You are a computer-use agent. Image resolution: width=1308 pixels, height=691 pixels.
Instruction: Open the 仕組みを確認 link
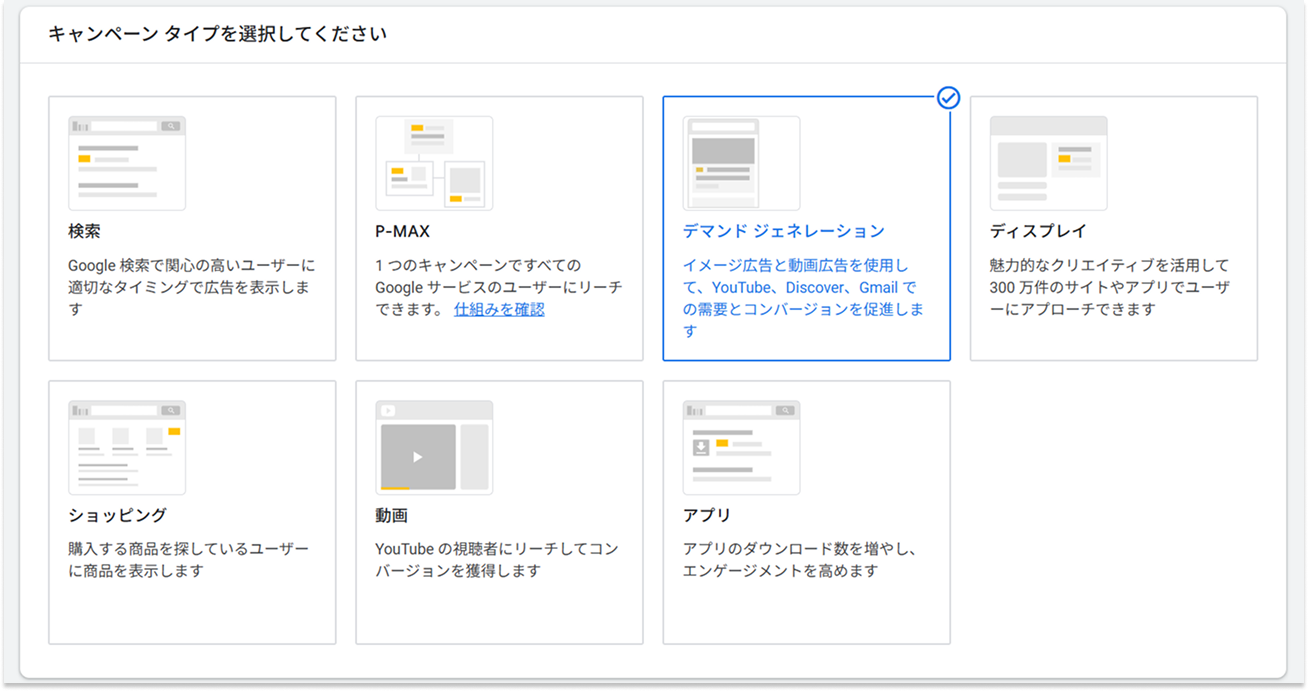(x=499, y=310)
